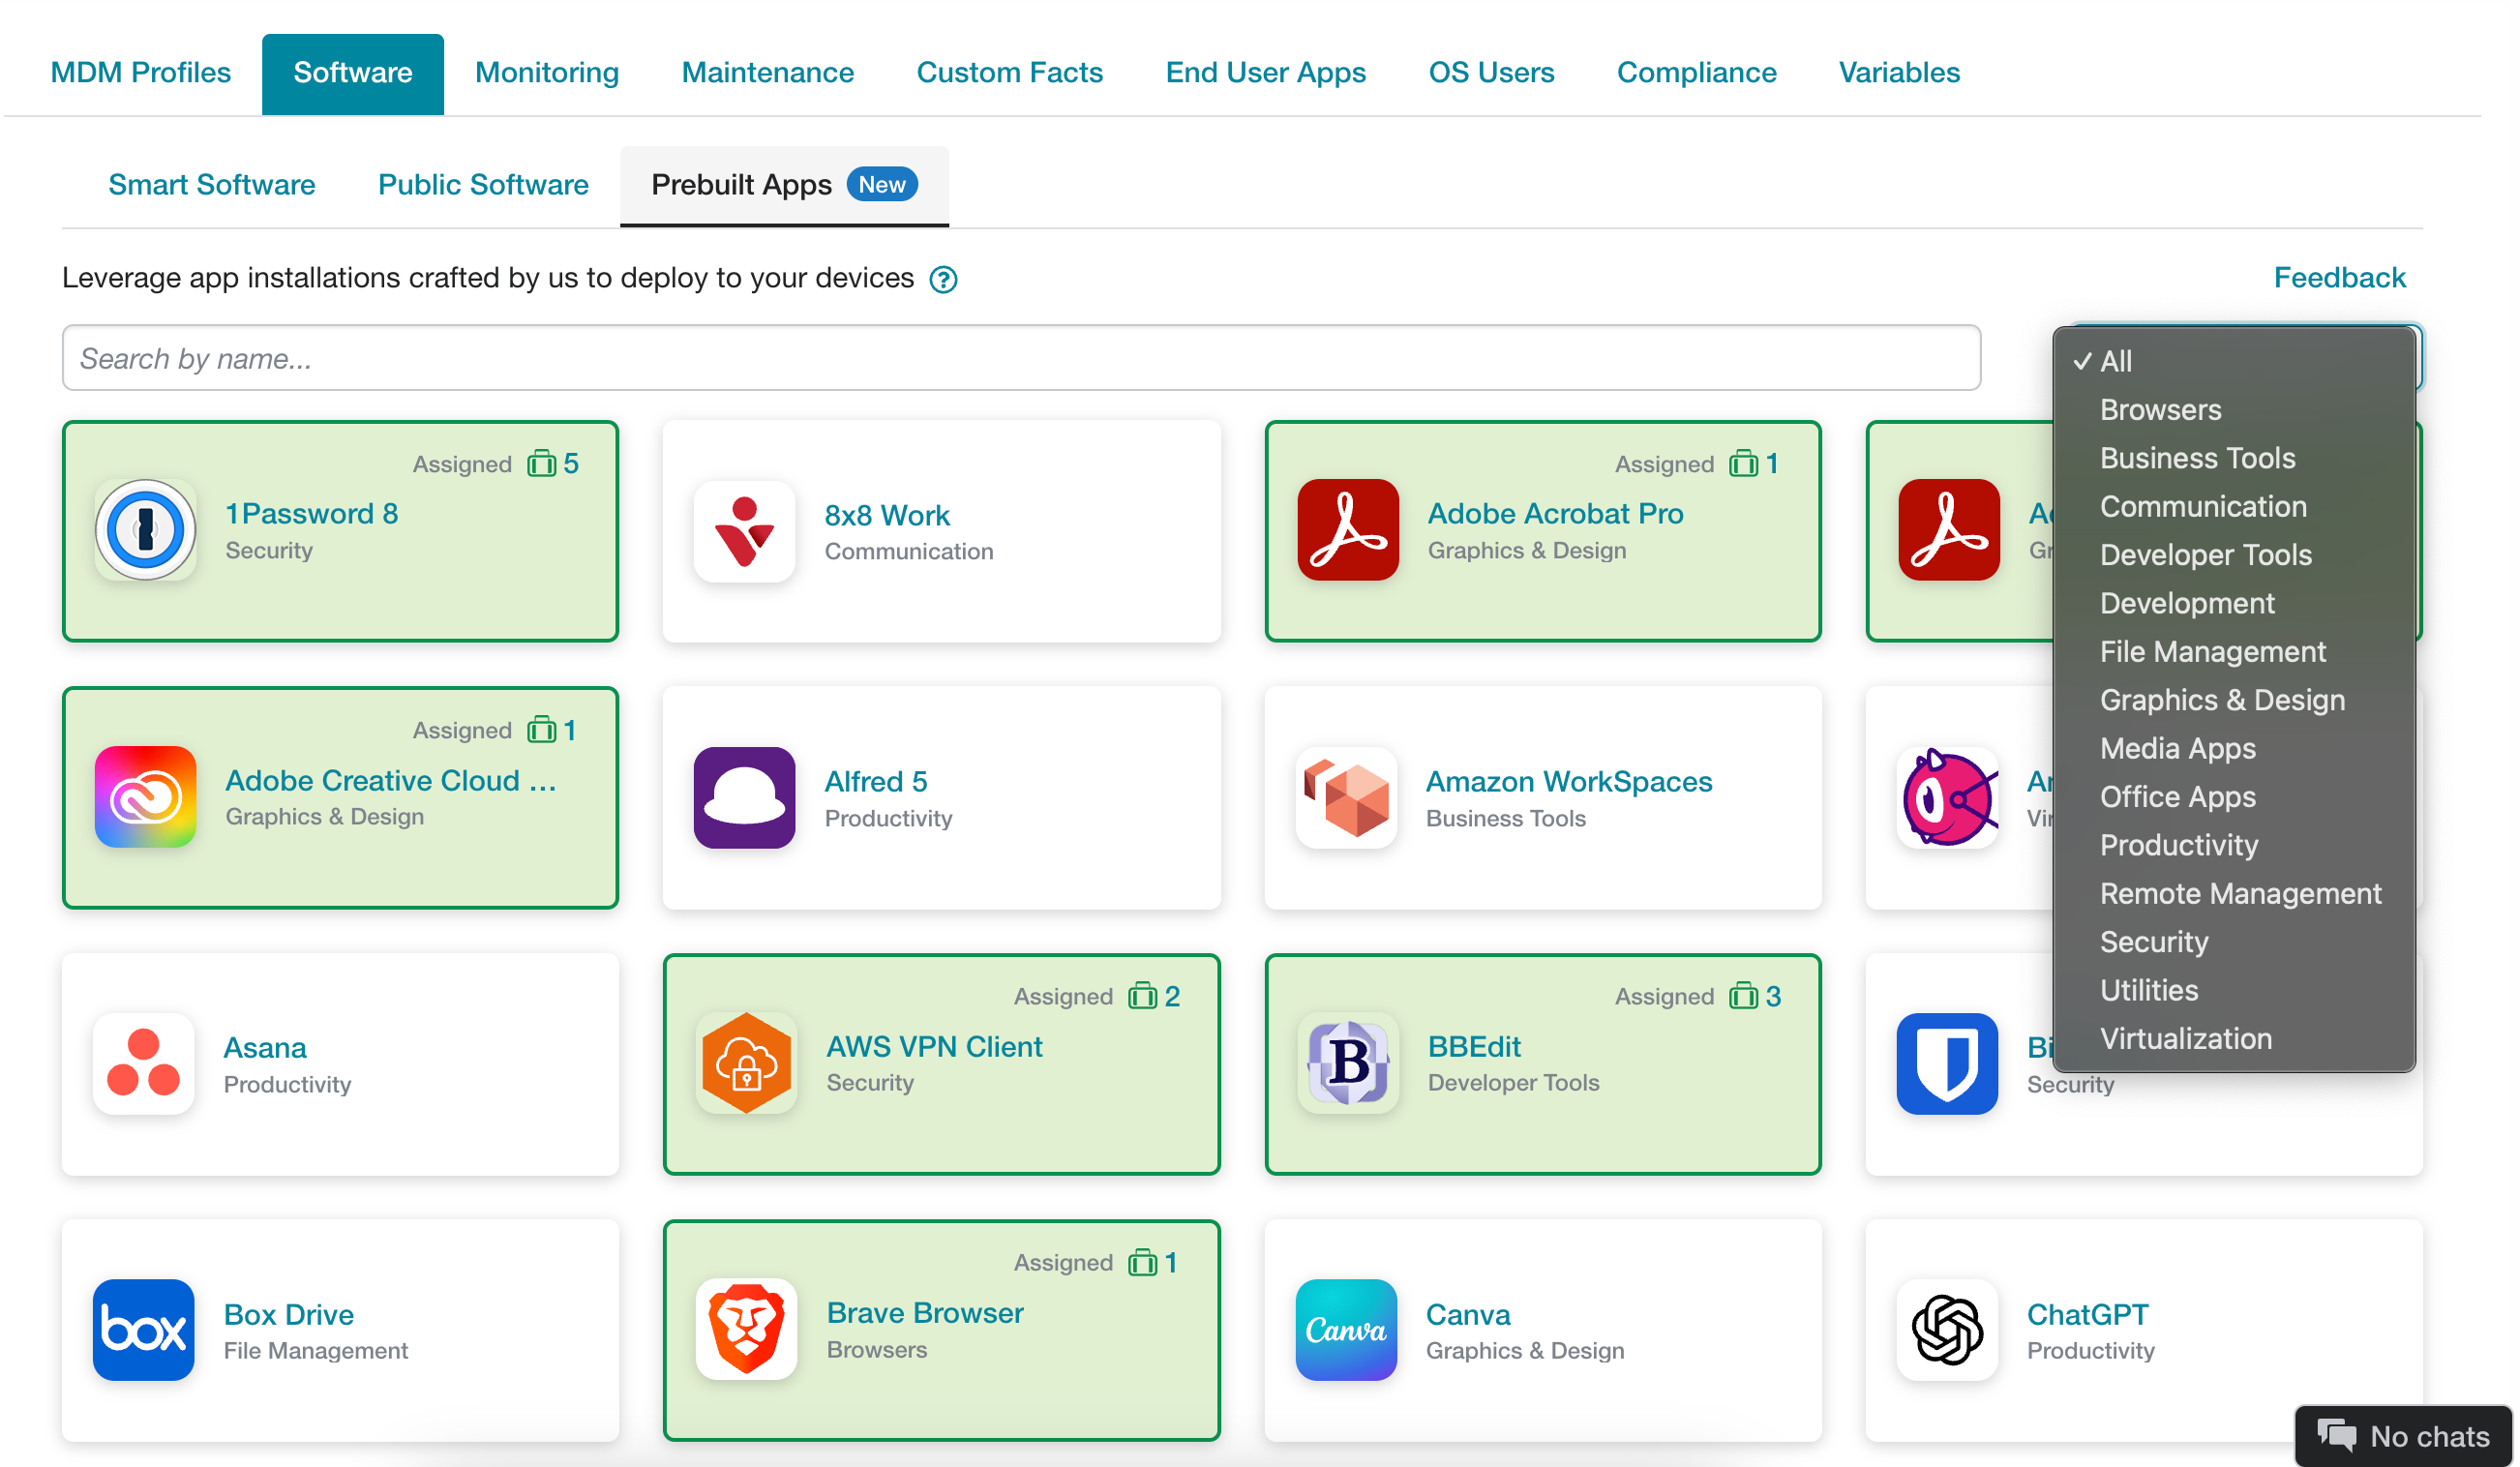Select Productivity in the category dropdown
The image size is (2520, 1467).
click(2234, 845)
